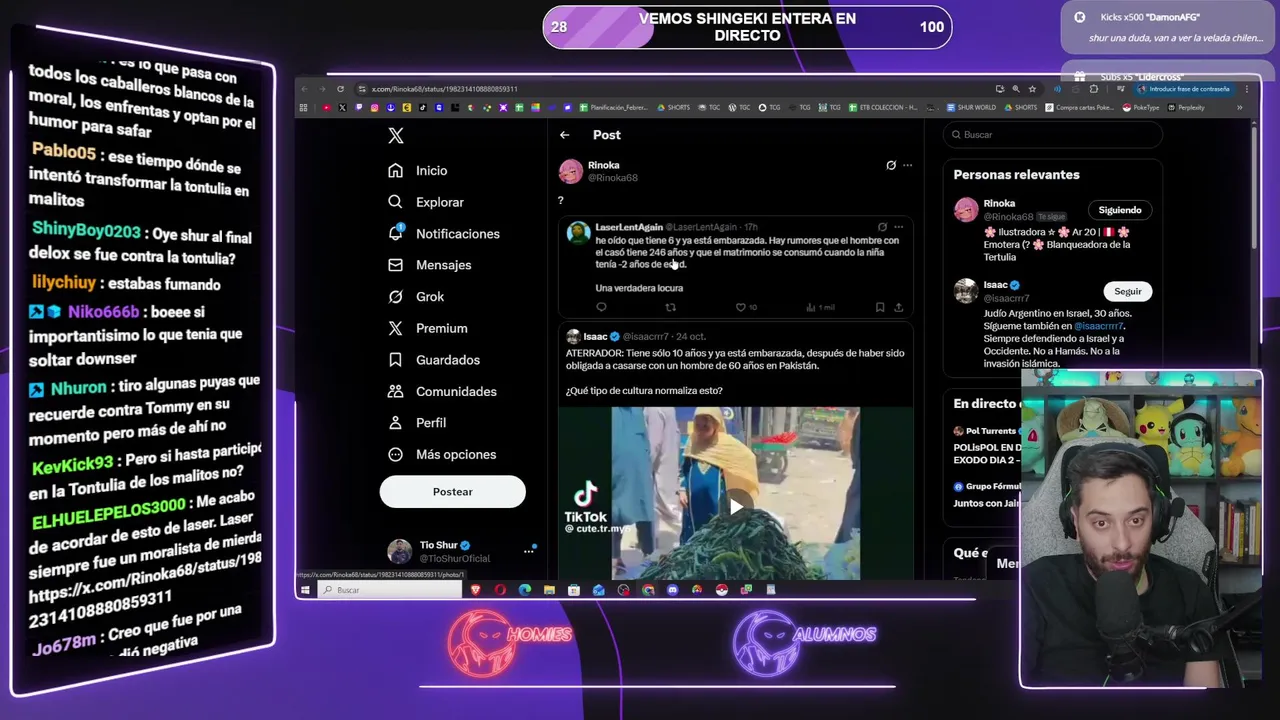Open Premium in the sidebar
This screenshot has height=720, width=1280.
(427, 328)
